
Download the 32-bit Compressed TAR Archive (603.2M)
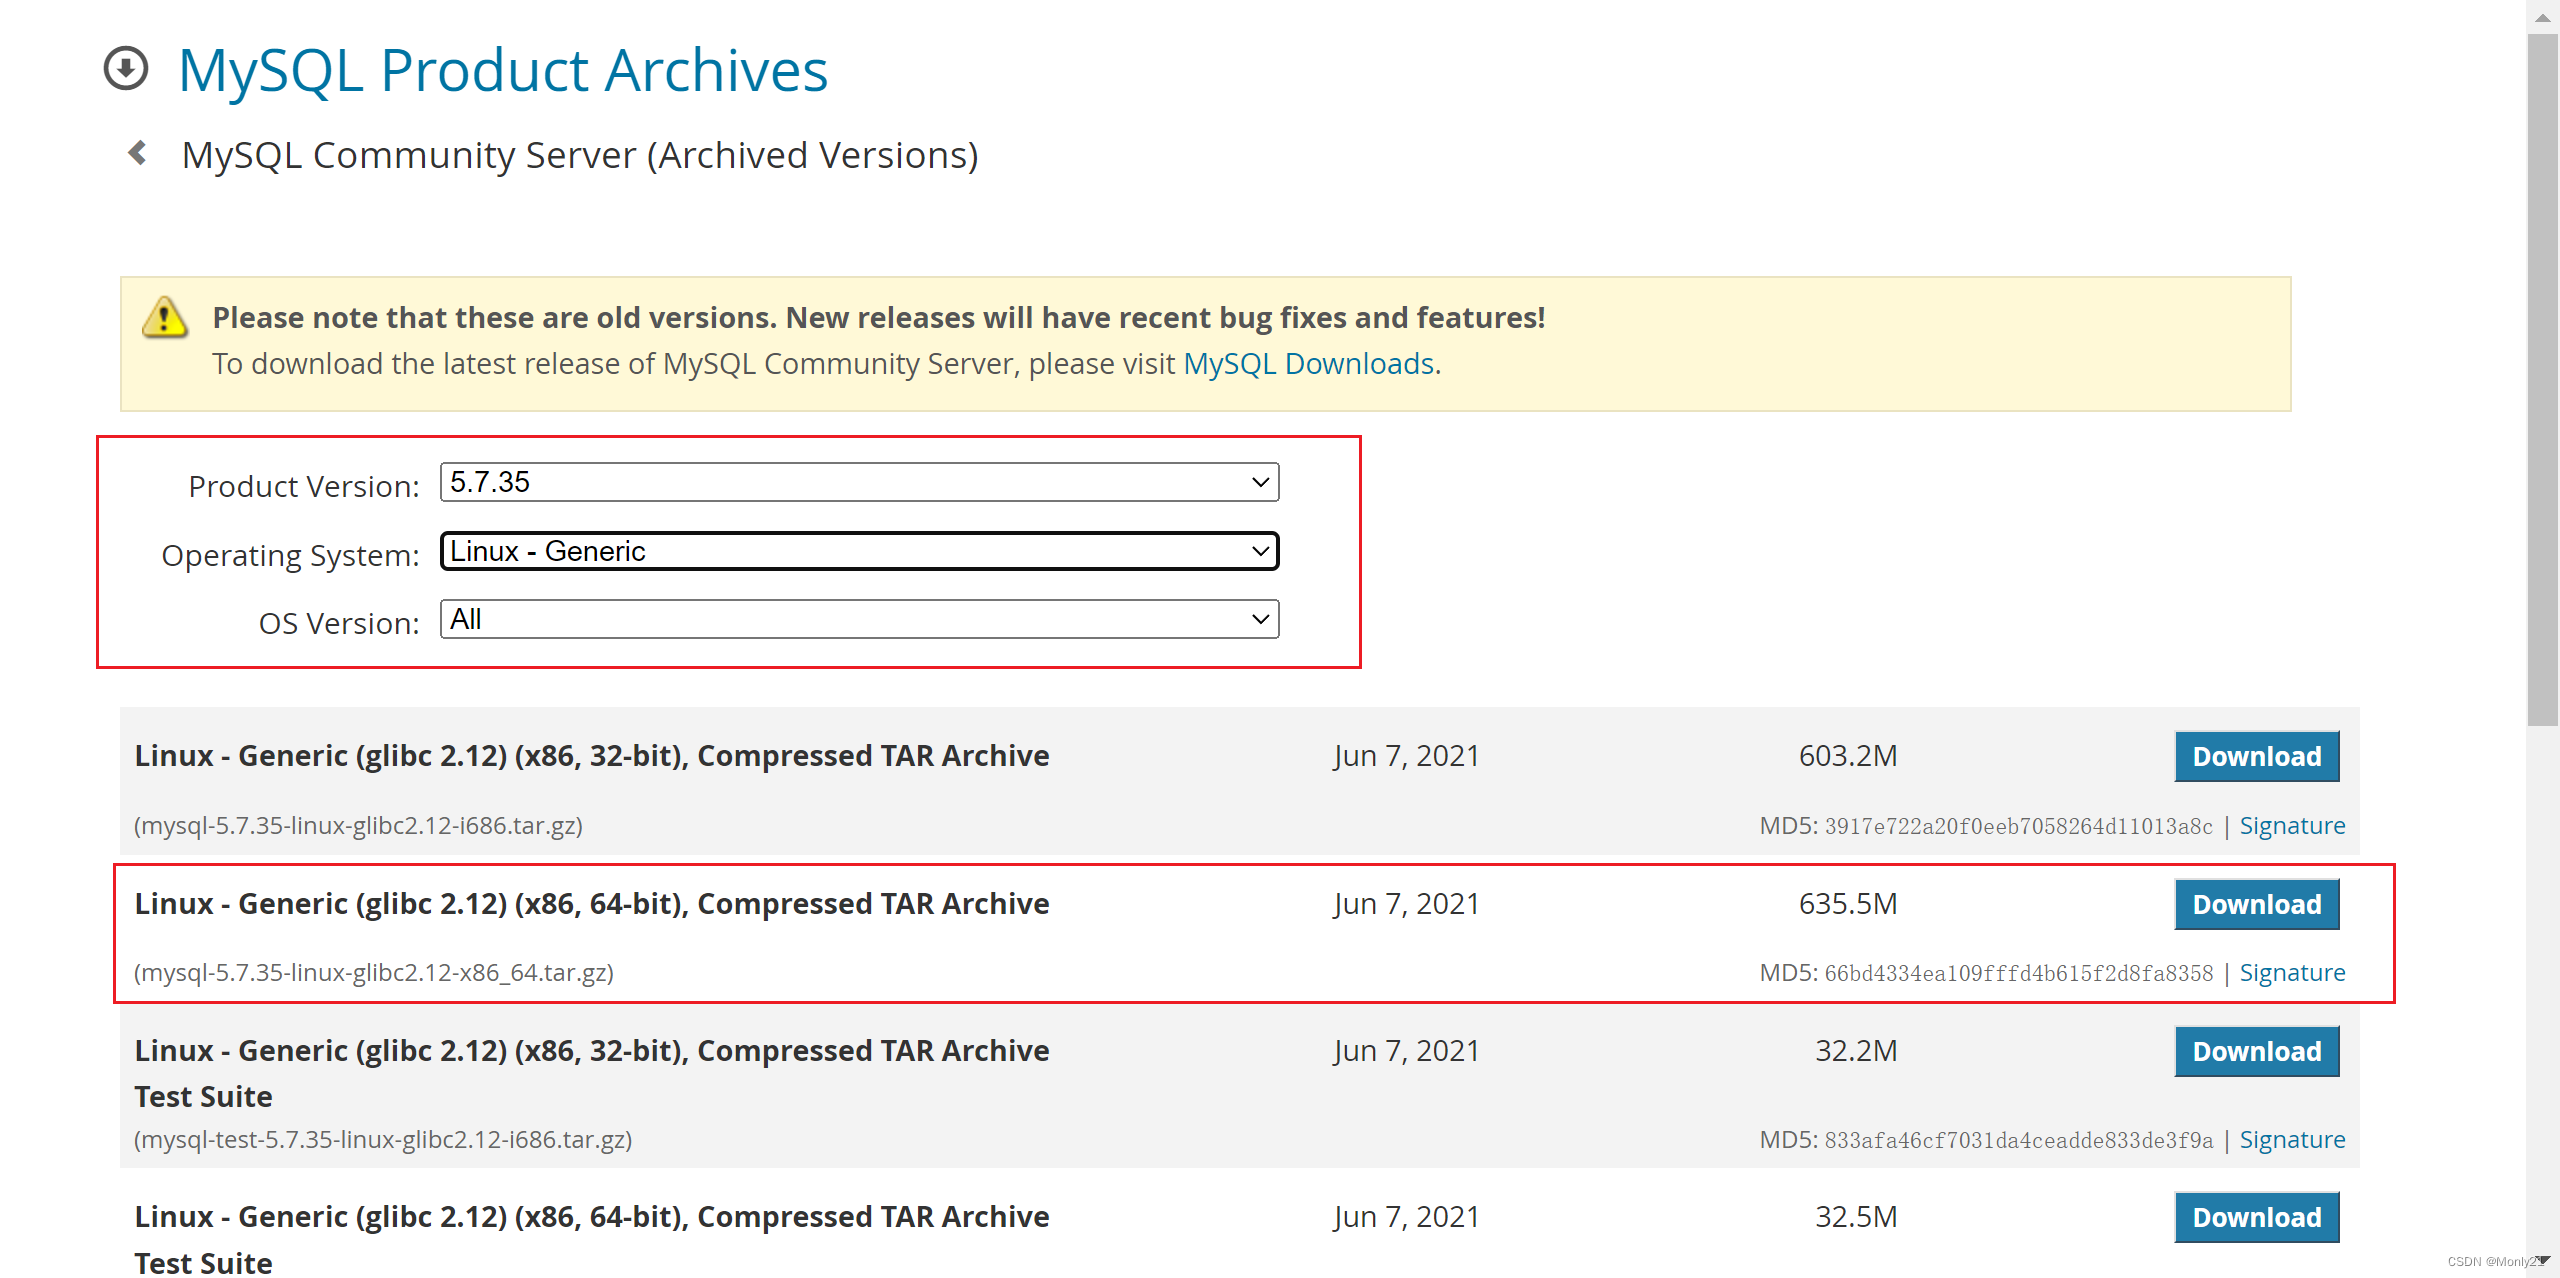[2256, 756]
